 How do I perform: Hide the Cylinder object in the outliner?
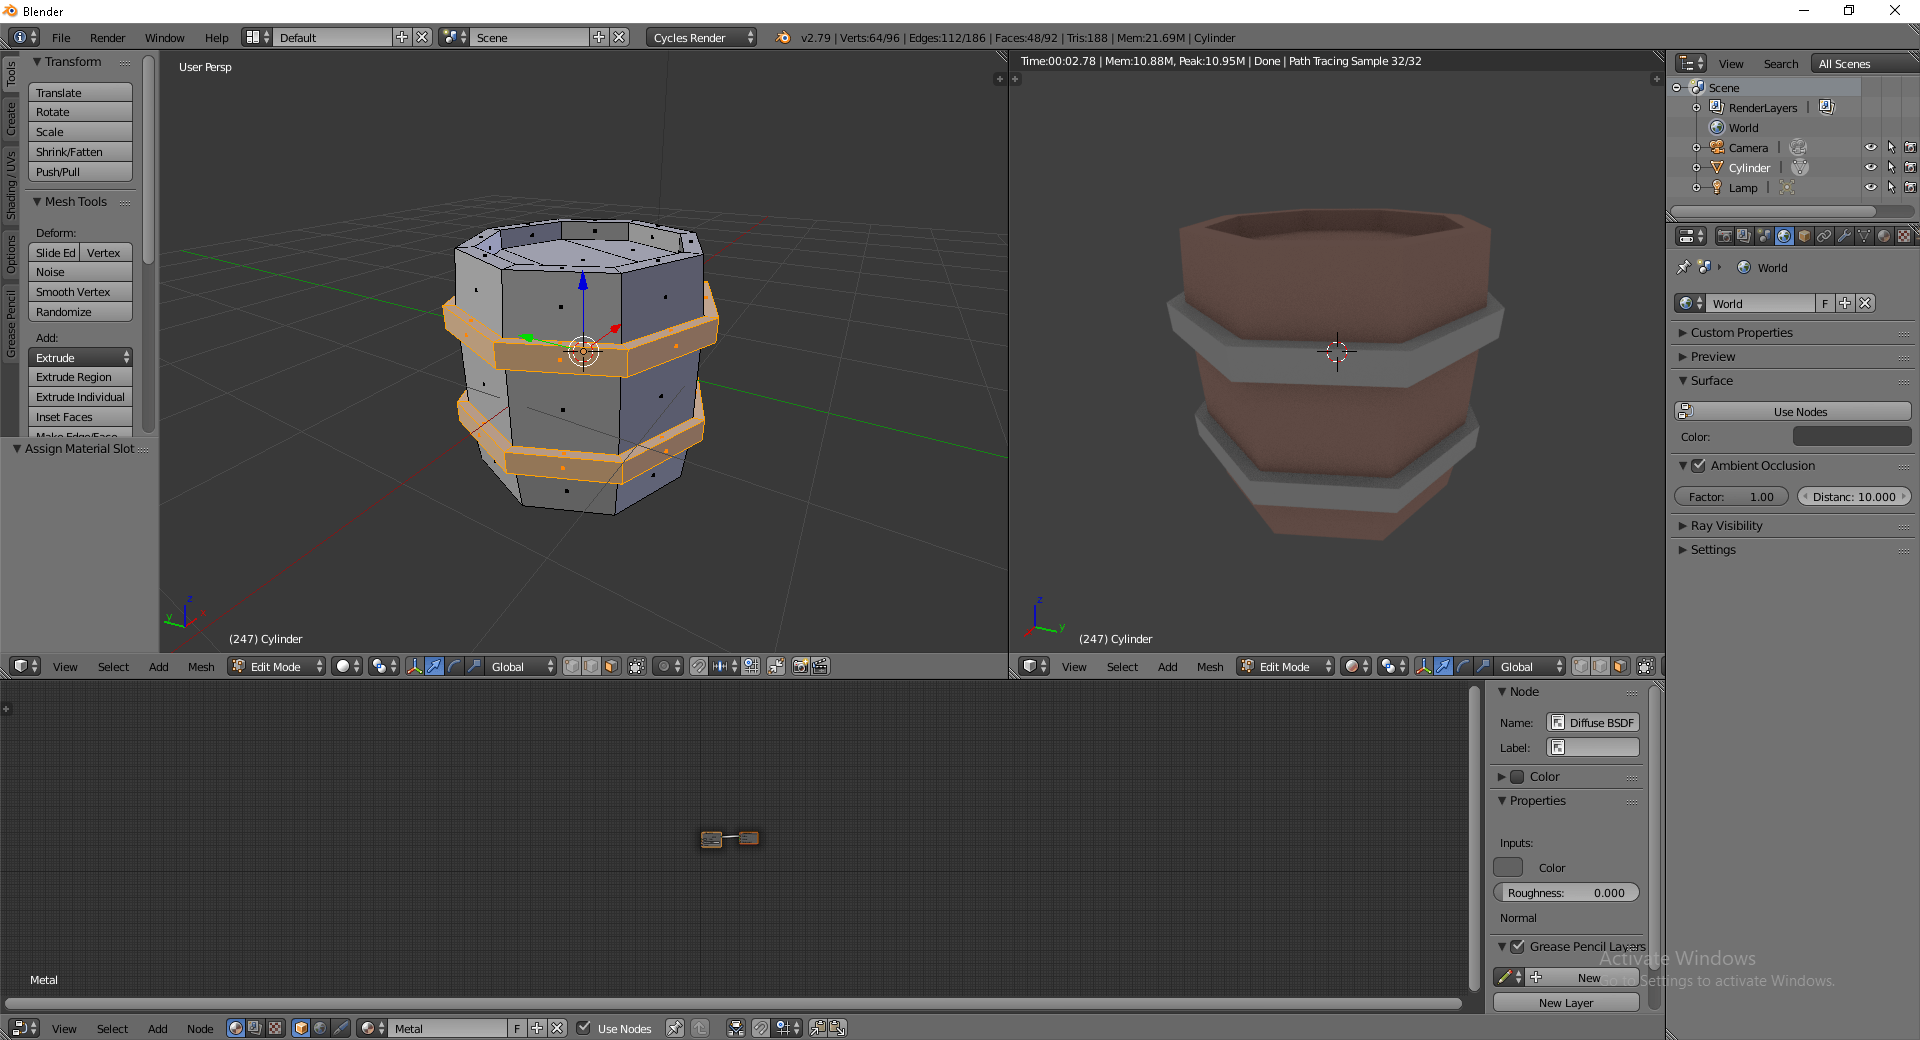tap(1870, 168)
